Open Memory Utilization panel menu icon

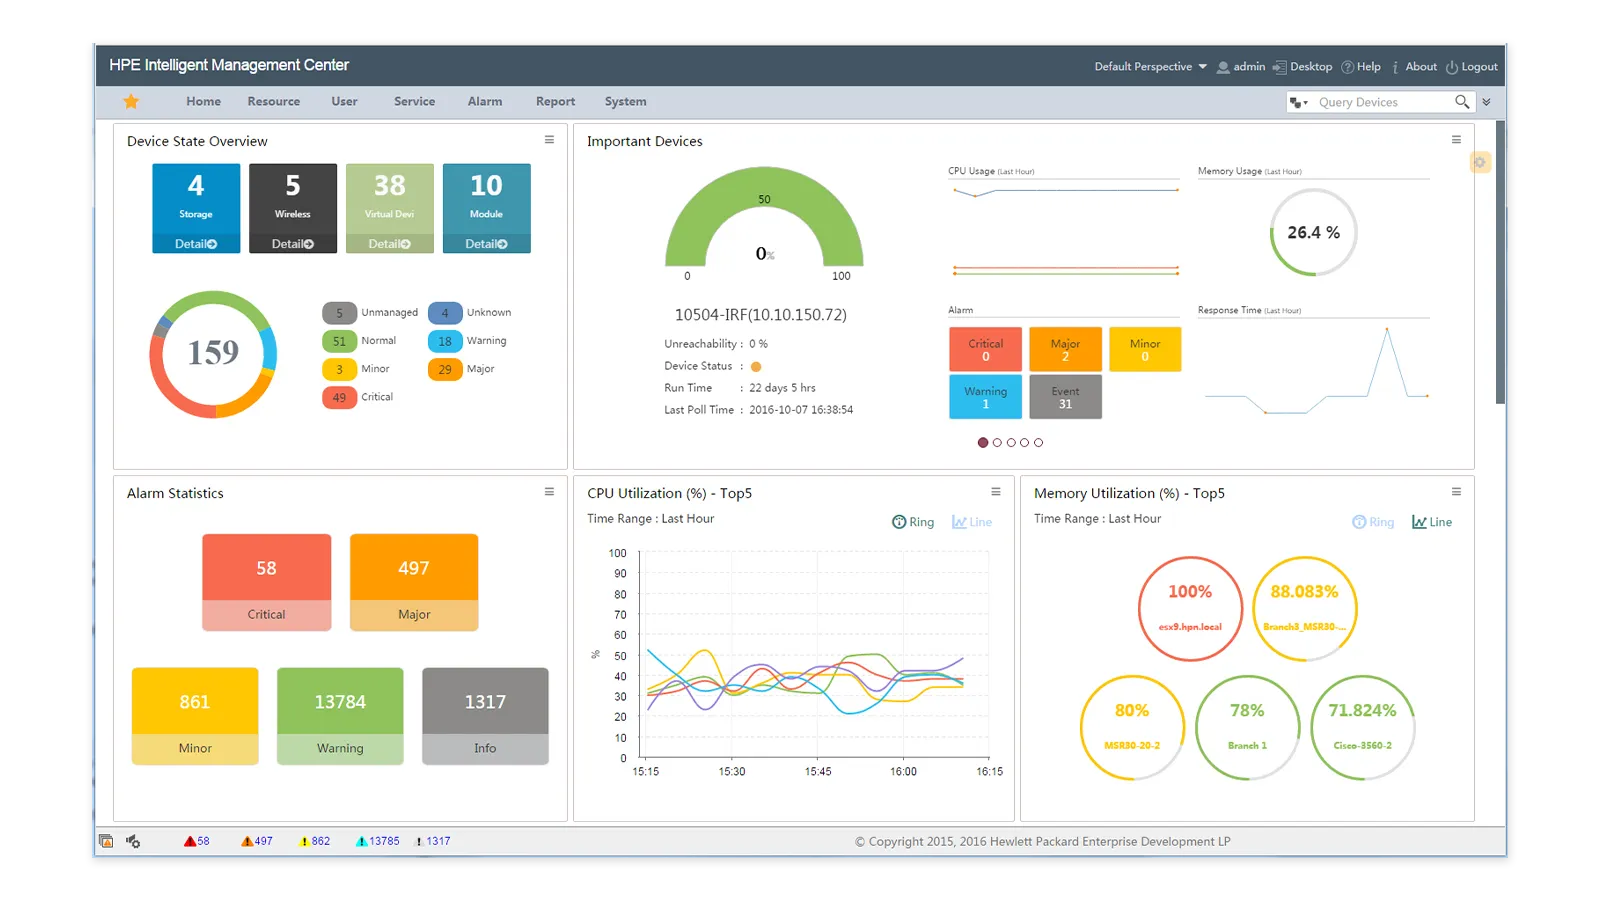coord(1456,492)
